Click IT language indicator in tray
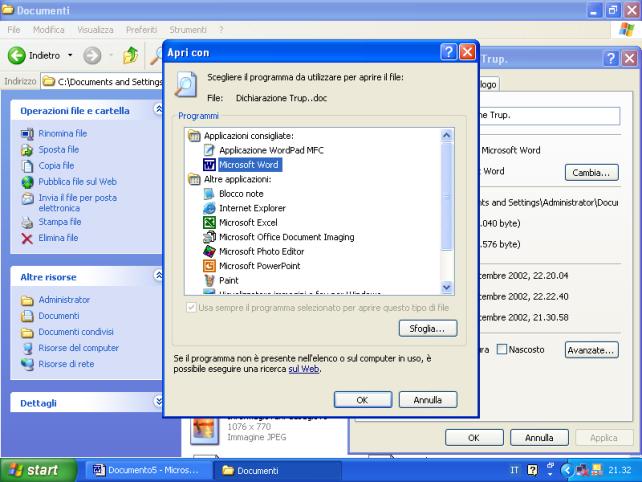The height and width of the screenshot is (482, 642). (x=514, y=470)
